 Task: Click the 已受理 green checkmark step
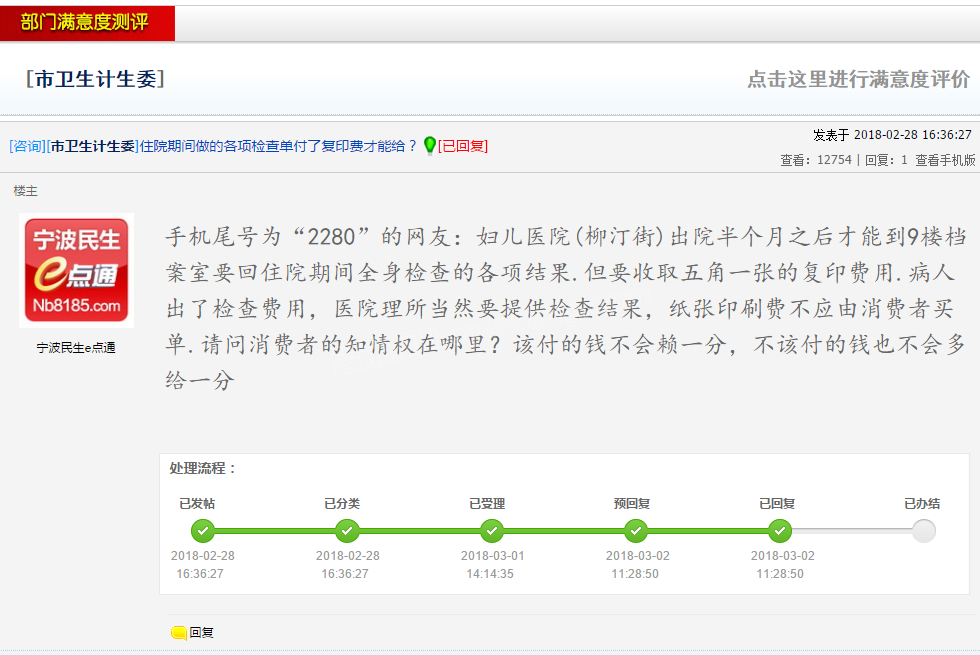pyautogui.click(x=492, y=531)
